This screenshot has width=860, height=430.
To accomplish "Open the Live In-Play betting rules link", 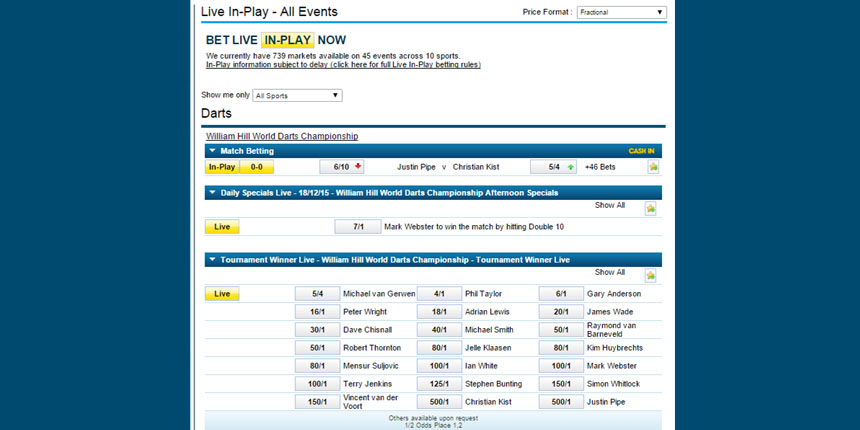I will tap(343, 65).
